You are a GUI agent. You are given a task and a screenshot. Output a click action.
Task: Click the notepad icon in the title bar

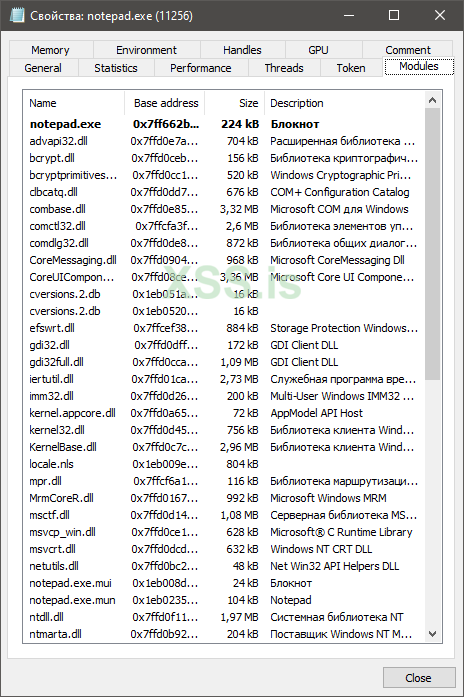[17, 15]
